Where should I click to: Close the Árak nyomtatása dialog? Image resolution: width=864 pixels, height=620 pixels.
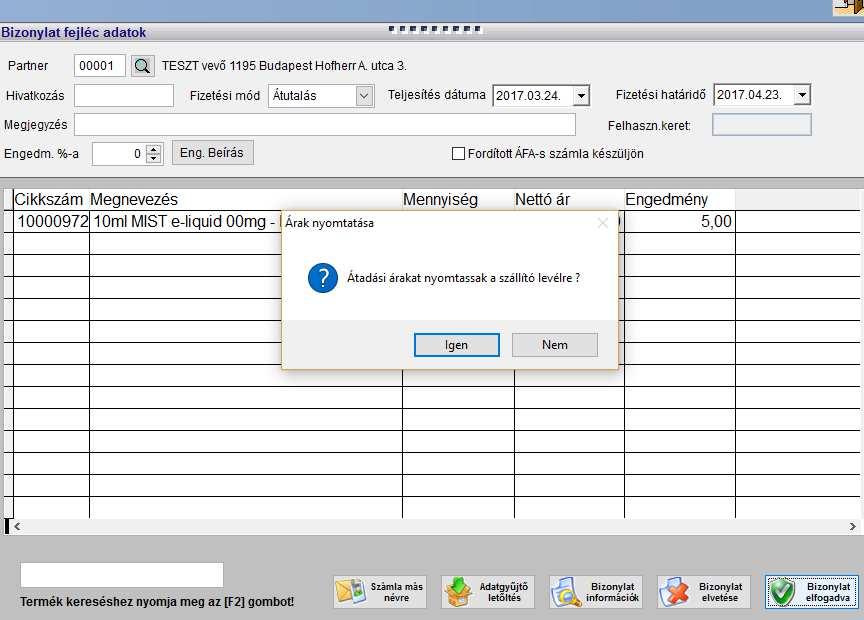click(x=603, y=223)
